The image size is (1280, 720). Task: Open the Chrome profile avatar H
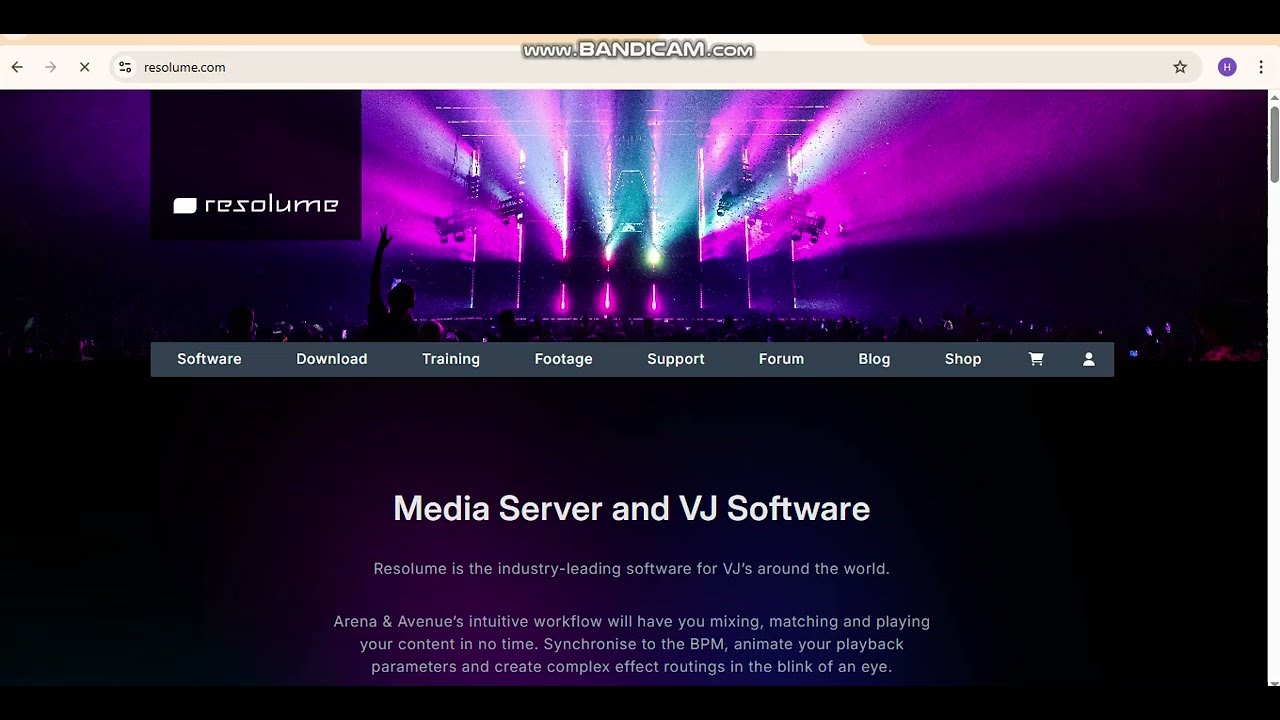(x=1227, y=67)
